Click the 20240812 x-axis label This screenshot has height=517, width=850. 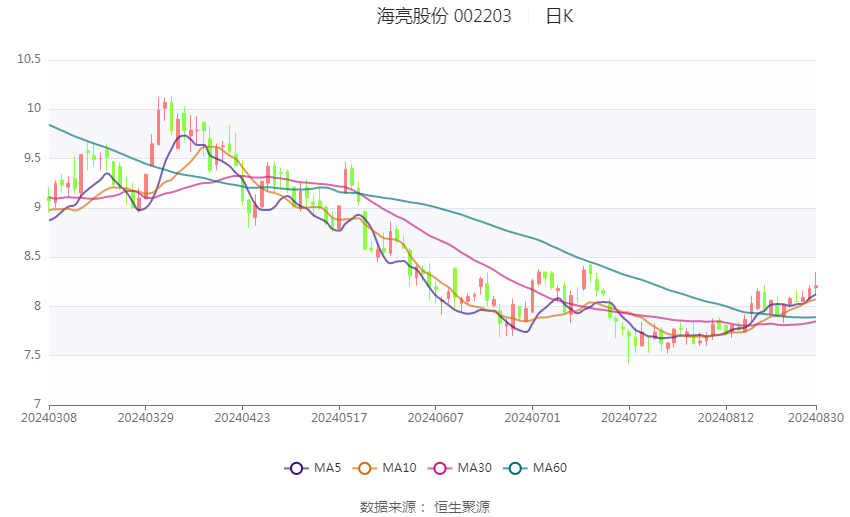pos(725,418)
